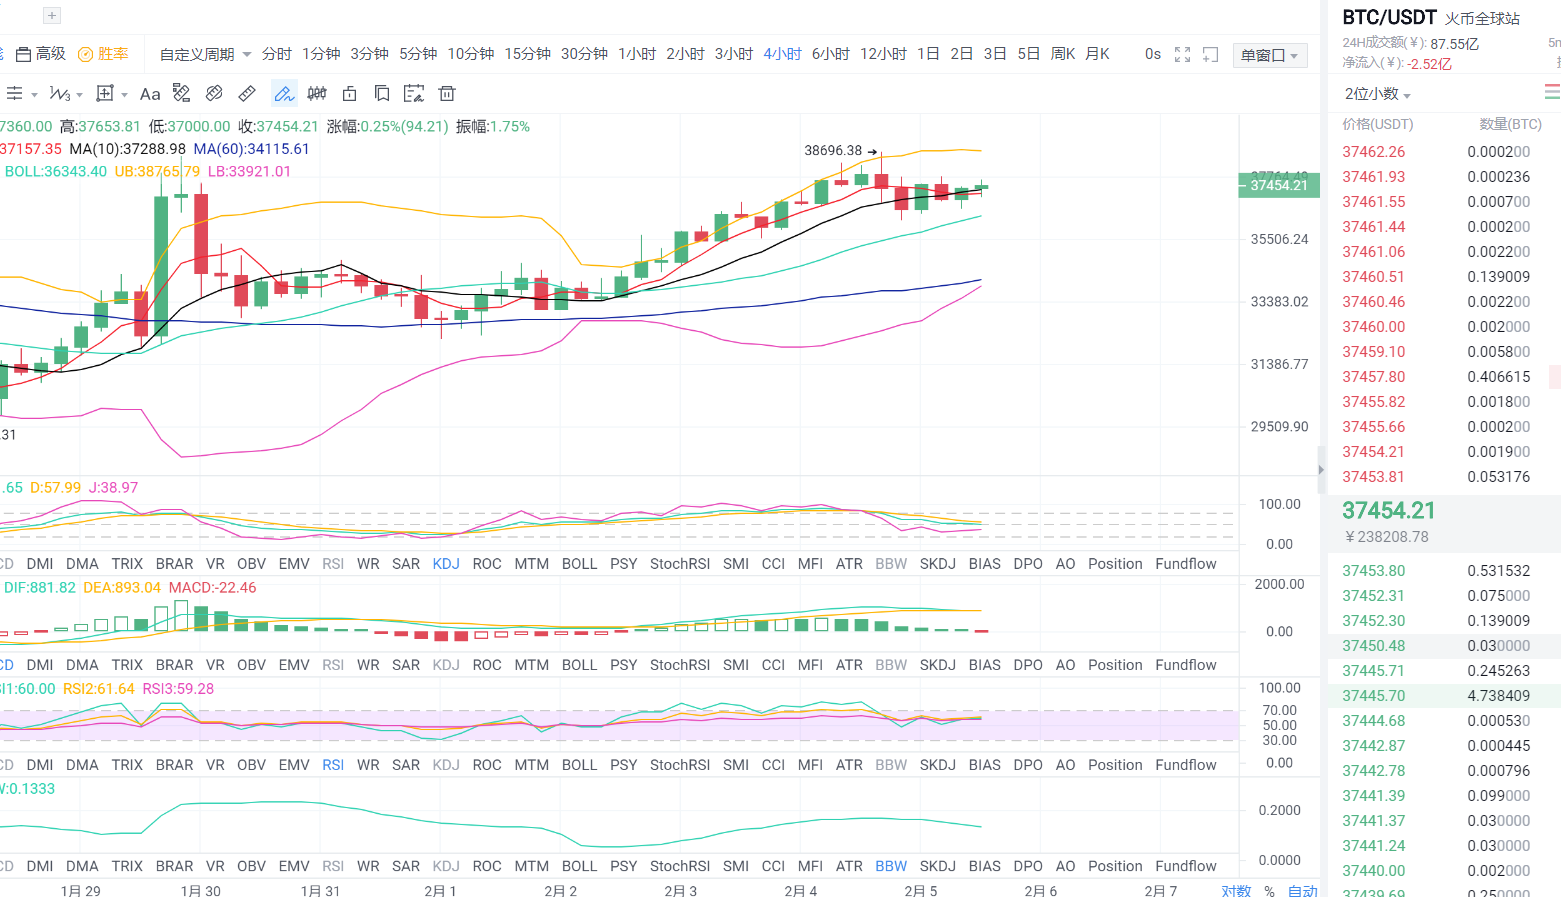This screenshot has height=897, width=1561.
Task: Click the candlestick chart style icon
Action: coord(317,94)
